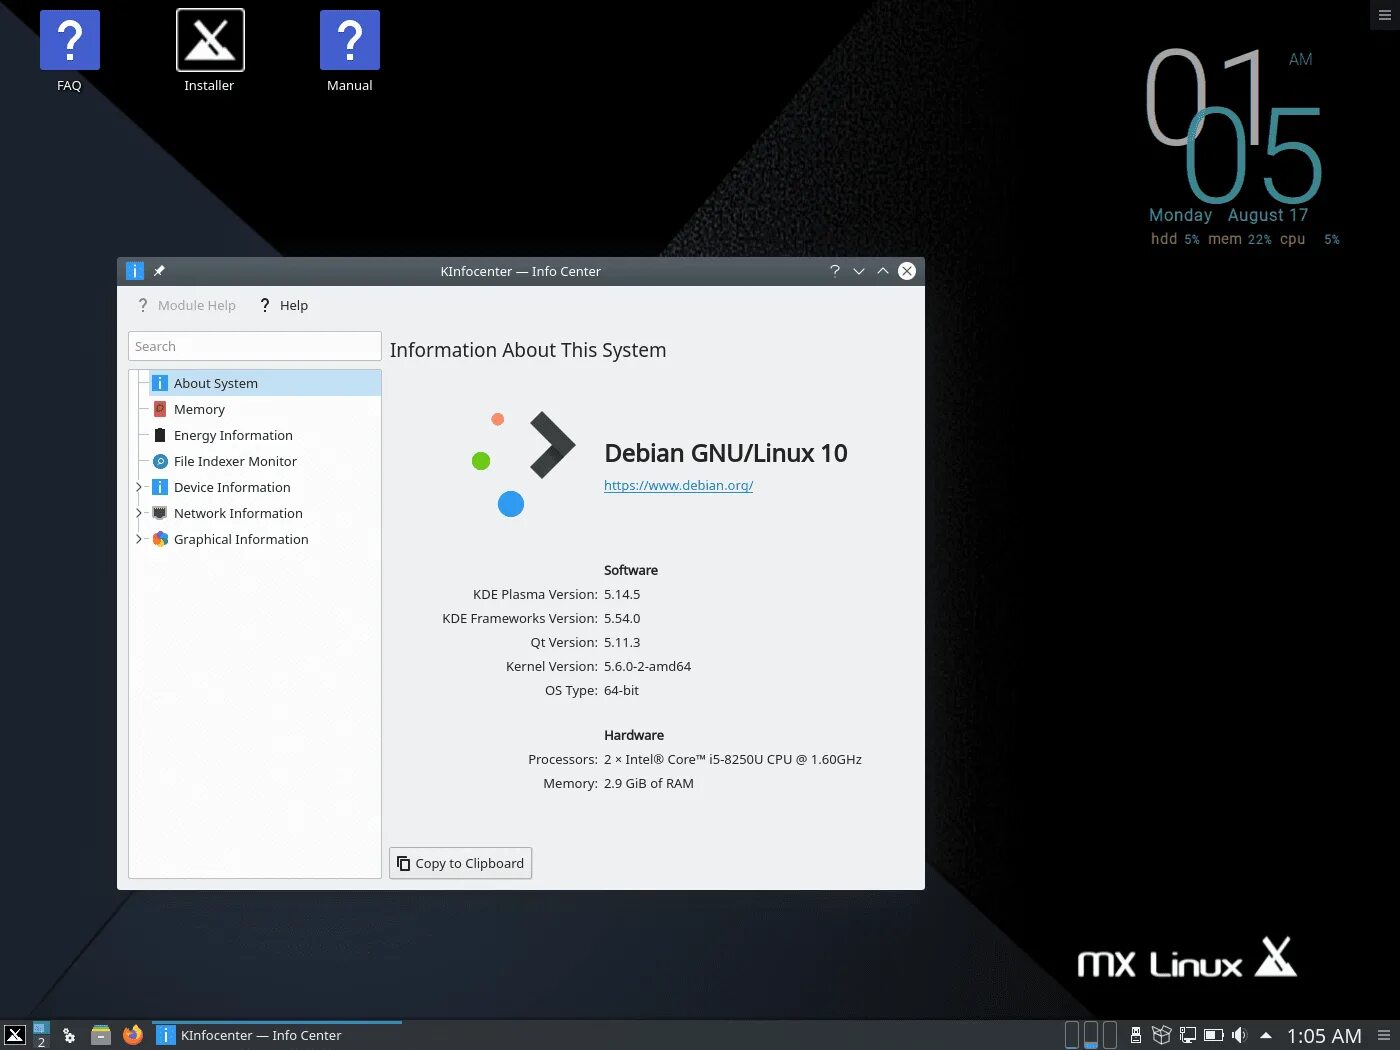
Task: Click the middle system monitor bar in tray
Action: click(1091, 1034)
